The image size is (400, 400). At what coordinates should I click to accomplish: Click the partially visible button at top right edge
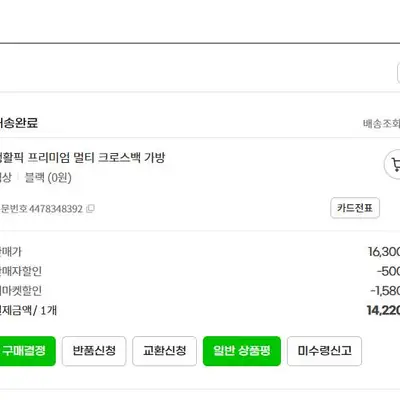click(399, 73)
